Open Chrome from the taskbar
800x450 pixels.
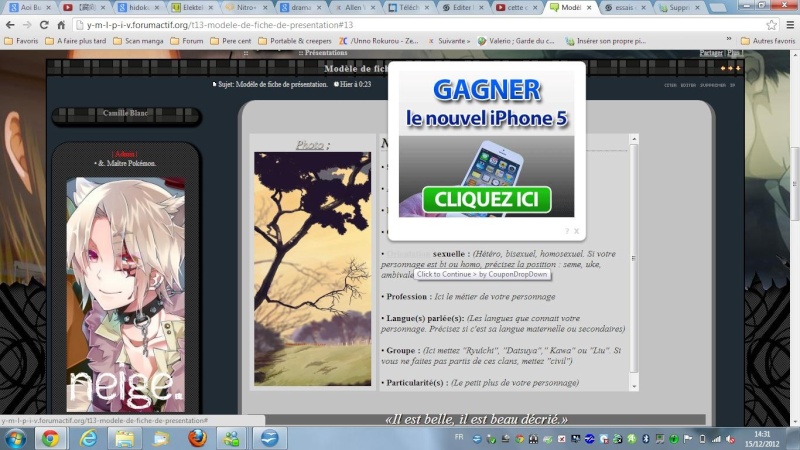(x=50, y=438)
